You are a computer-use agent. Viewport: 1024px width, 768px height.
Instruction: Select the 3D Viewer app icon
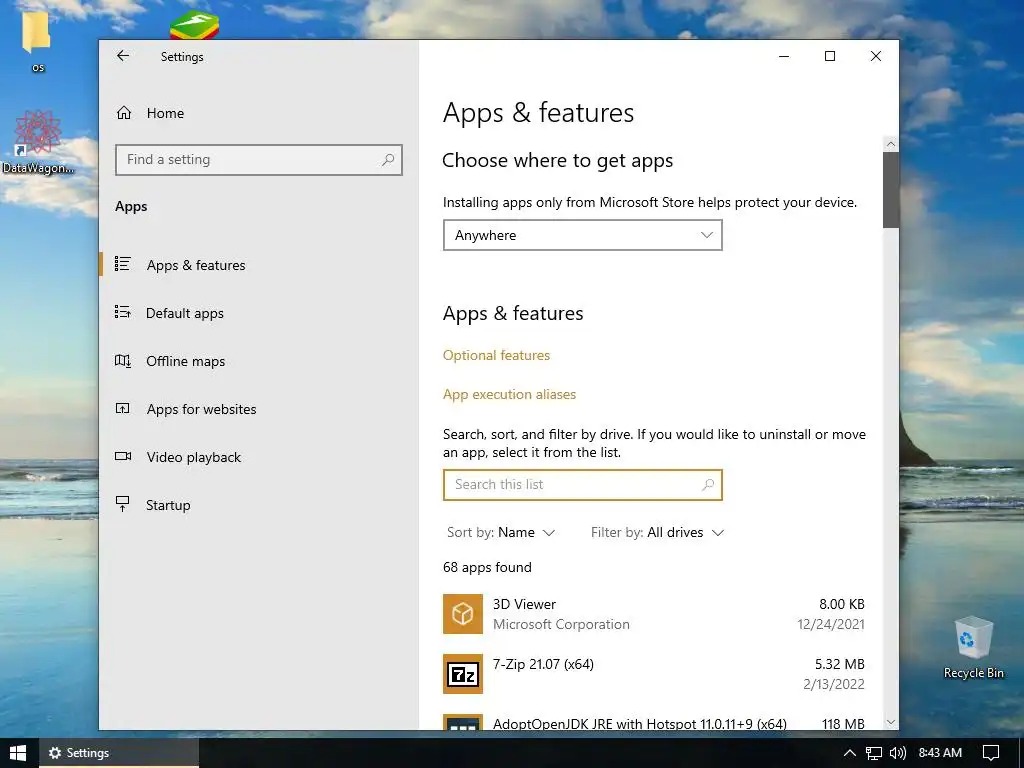point(462,614)
